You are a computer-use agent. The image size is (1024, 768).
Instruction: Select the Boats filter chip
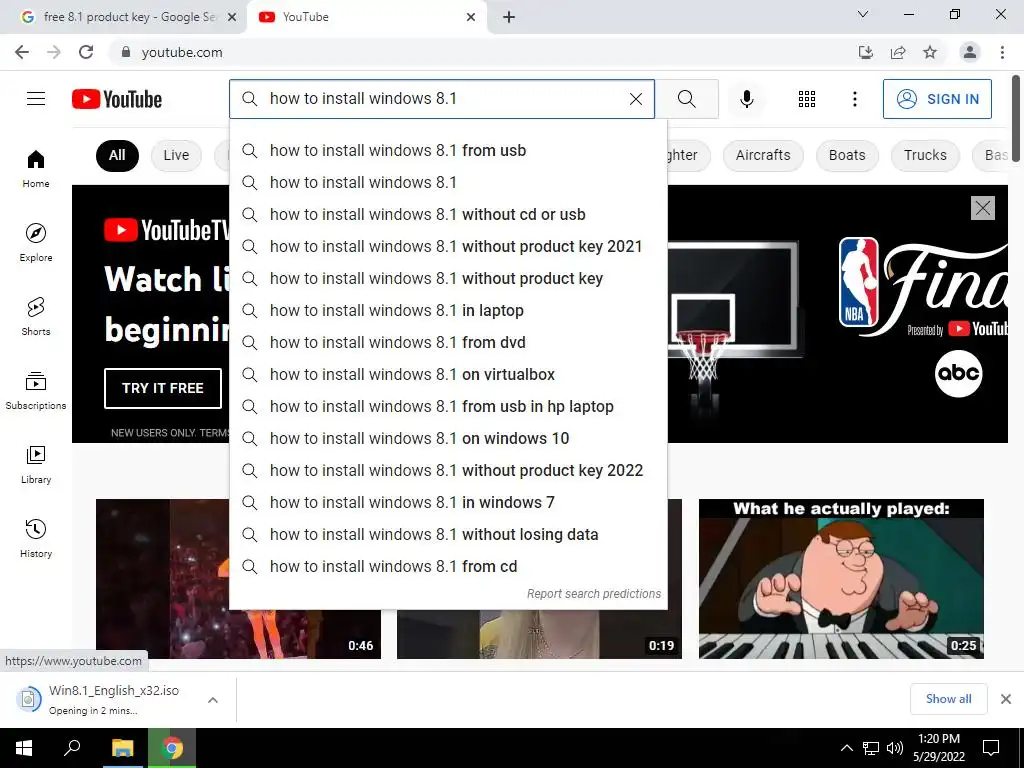coord(847,155)
